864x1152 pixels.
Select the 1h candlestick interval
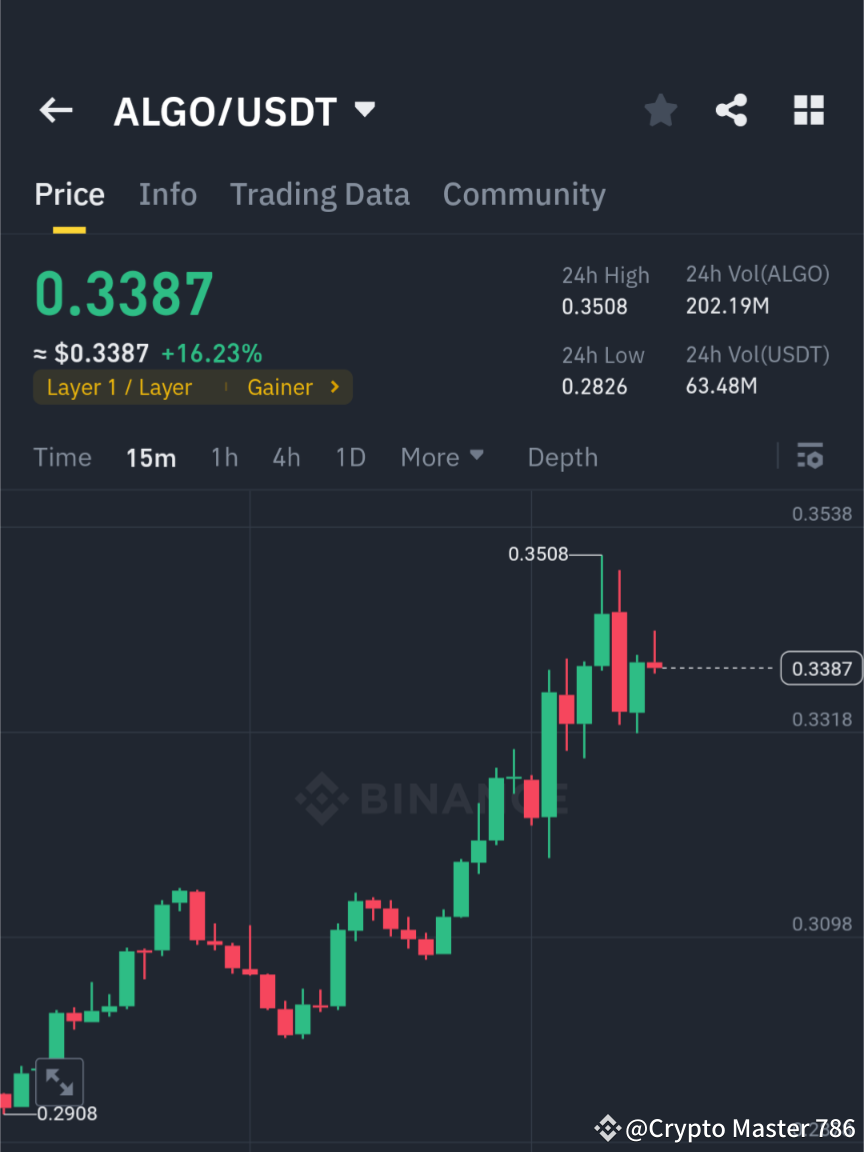[x=224, y=456]
